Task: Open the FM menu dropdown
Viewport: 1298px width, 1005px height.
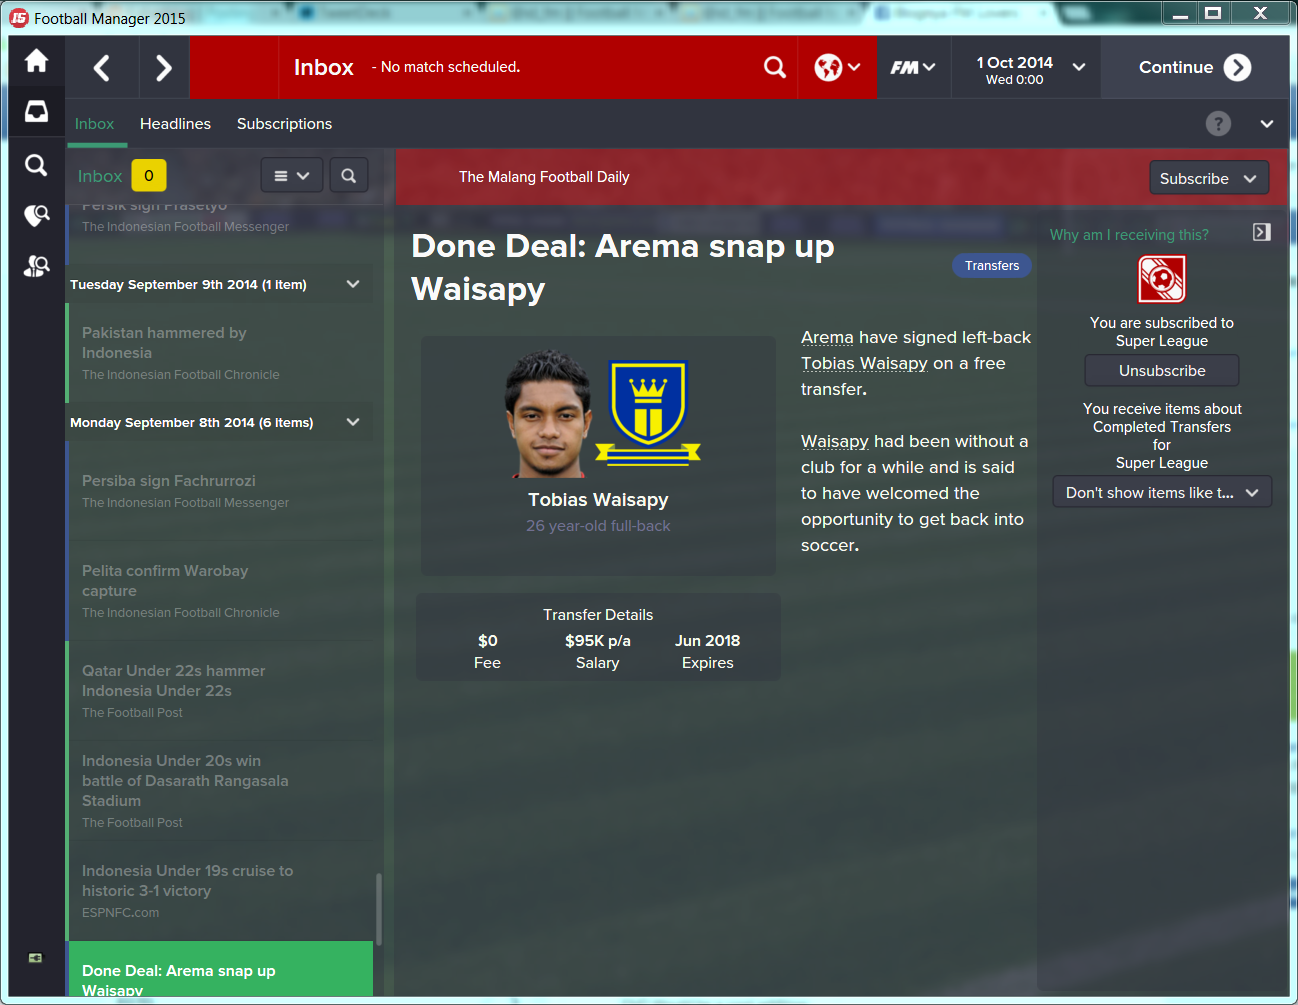Action: tap(913, 67)
